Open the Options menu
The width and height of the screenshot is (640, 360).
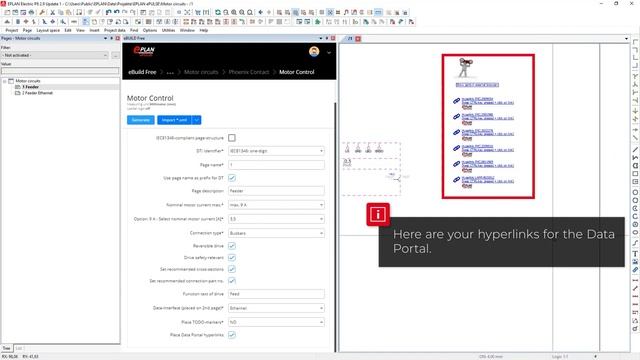pos(150,30)
